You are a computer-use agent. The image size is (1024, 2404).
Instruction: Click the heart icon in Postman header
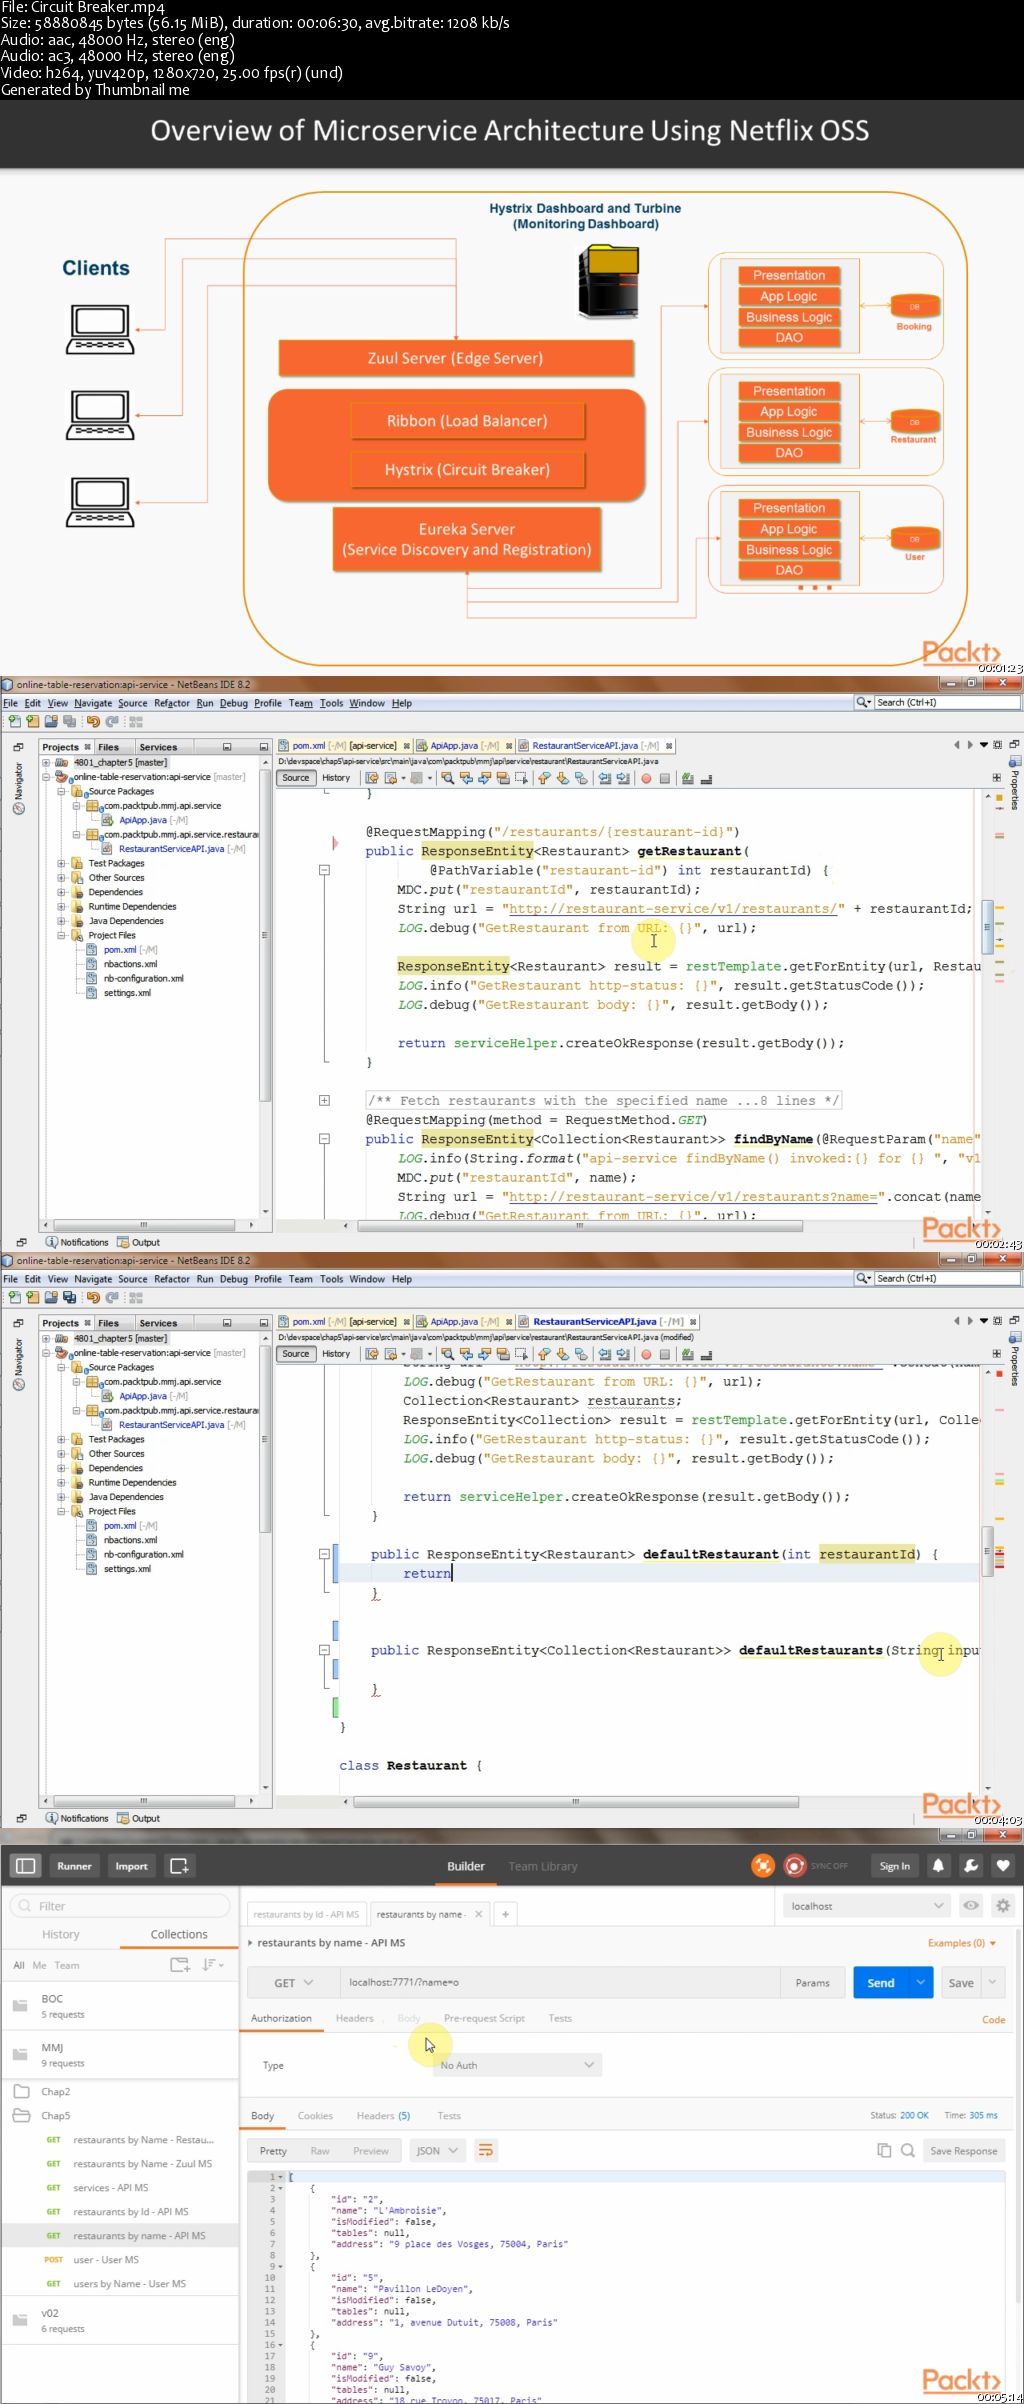click(x=1003, y=1866)
